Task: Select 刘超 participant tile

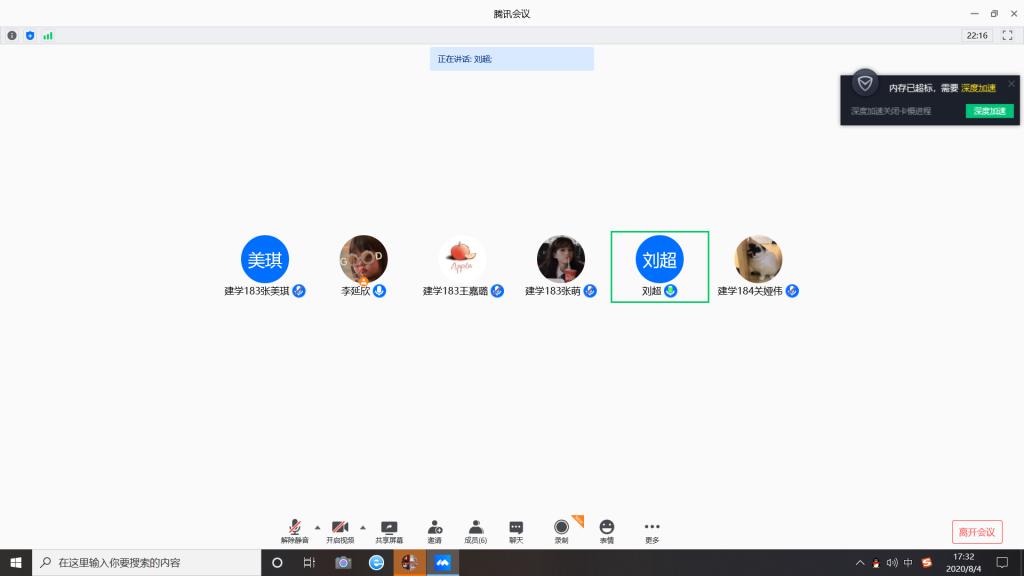Action: click(x=660, y=266)
